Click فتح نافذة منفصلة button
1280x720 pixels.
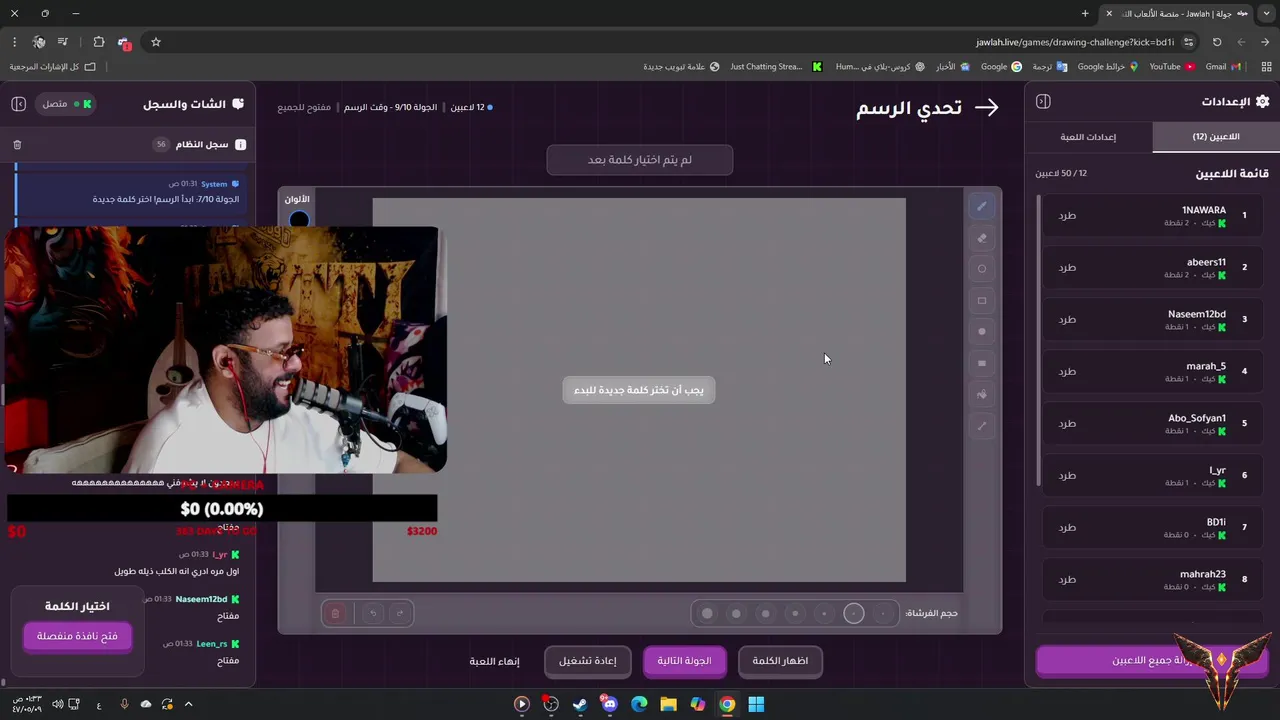coord(78,636)
